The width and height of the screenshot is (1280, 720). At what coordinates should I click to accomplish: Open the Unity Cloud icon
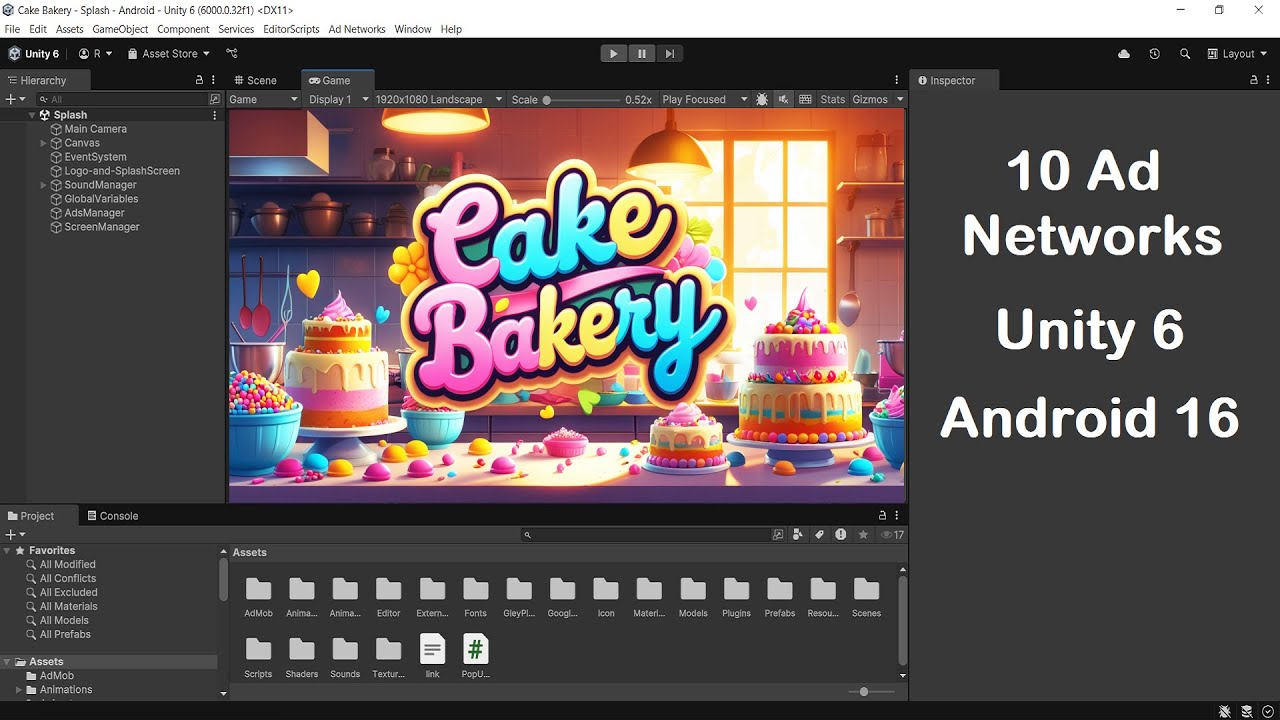pos(1124,54)
